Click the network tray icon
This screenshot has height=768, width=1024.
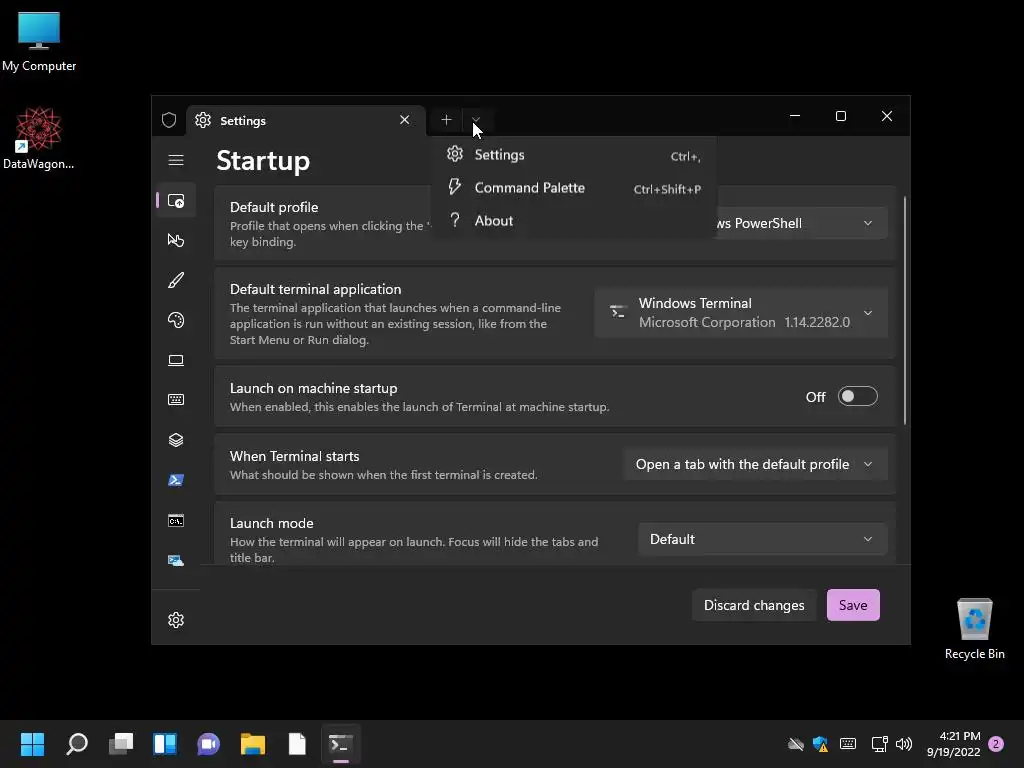click(x=879, y=744)
